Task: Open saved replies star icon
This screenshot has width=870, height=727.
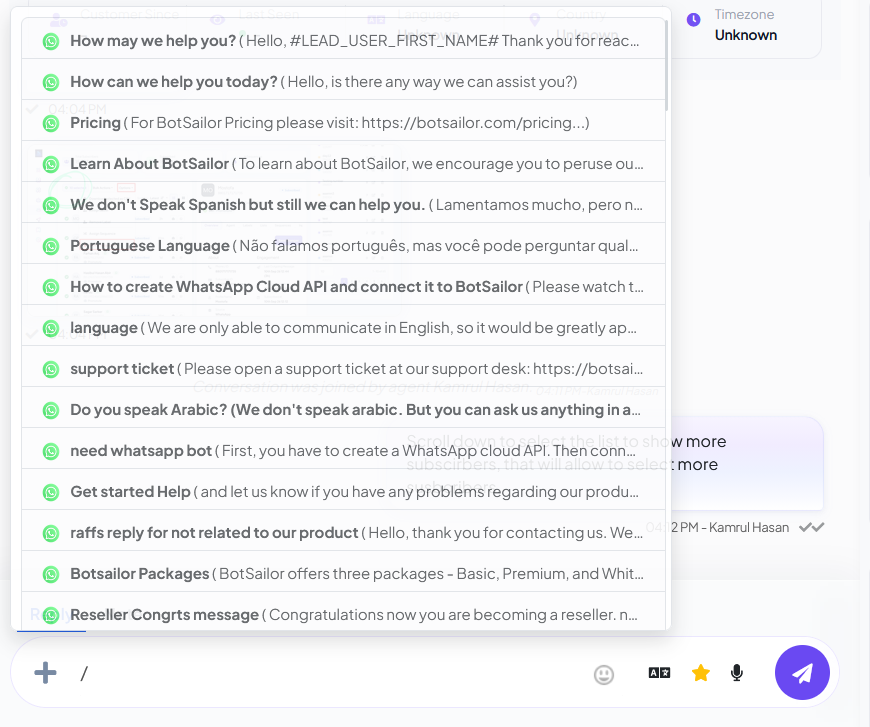Action: pos(701,673)
